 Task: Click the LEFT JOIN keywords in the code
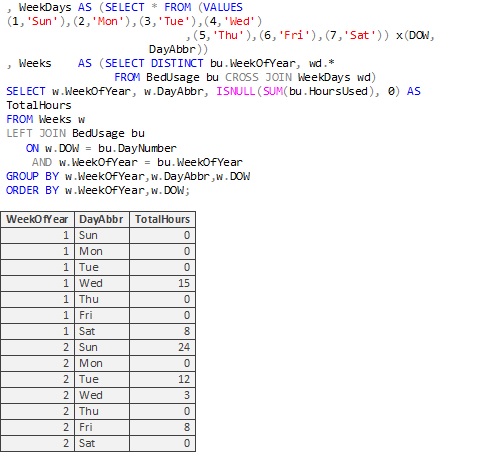click(x=36, y=133)
